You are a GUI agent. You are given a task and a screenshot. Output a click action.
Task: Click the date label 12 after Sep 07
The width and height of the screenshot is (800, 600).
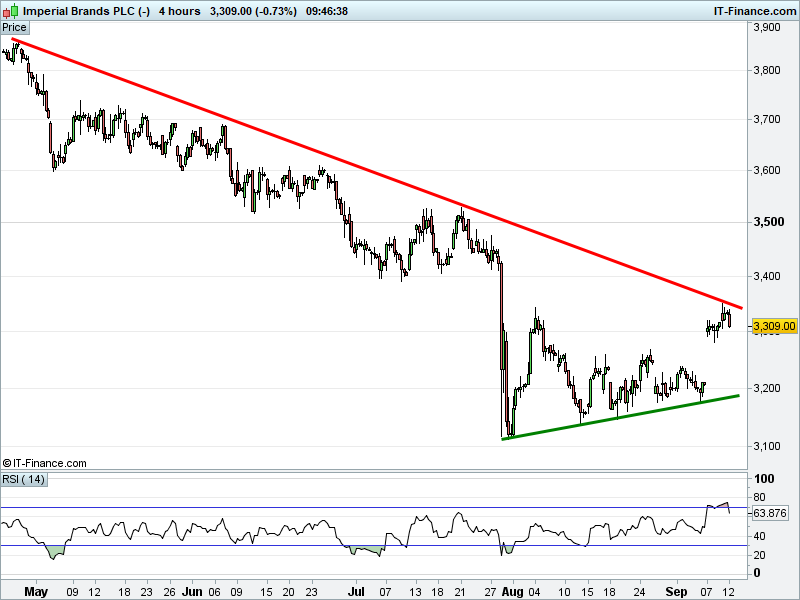(x=729, y=592)
